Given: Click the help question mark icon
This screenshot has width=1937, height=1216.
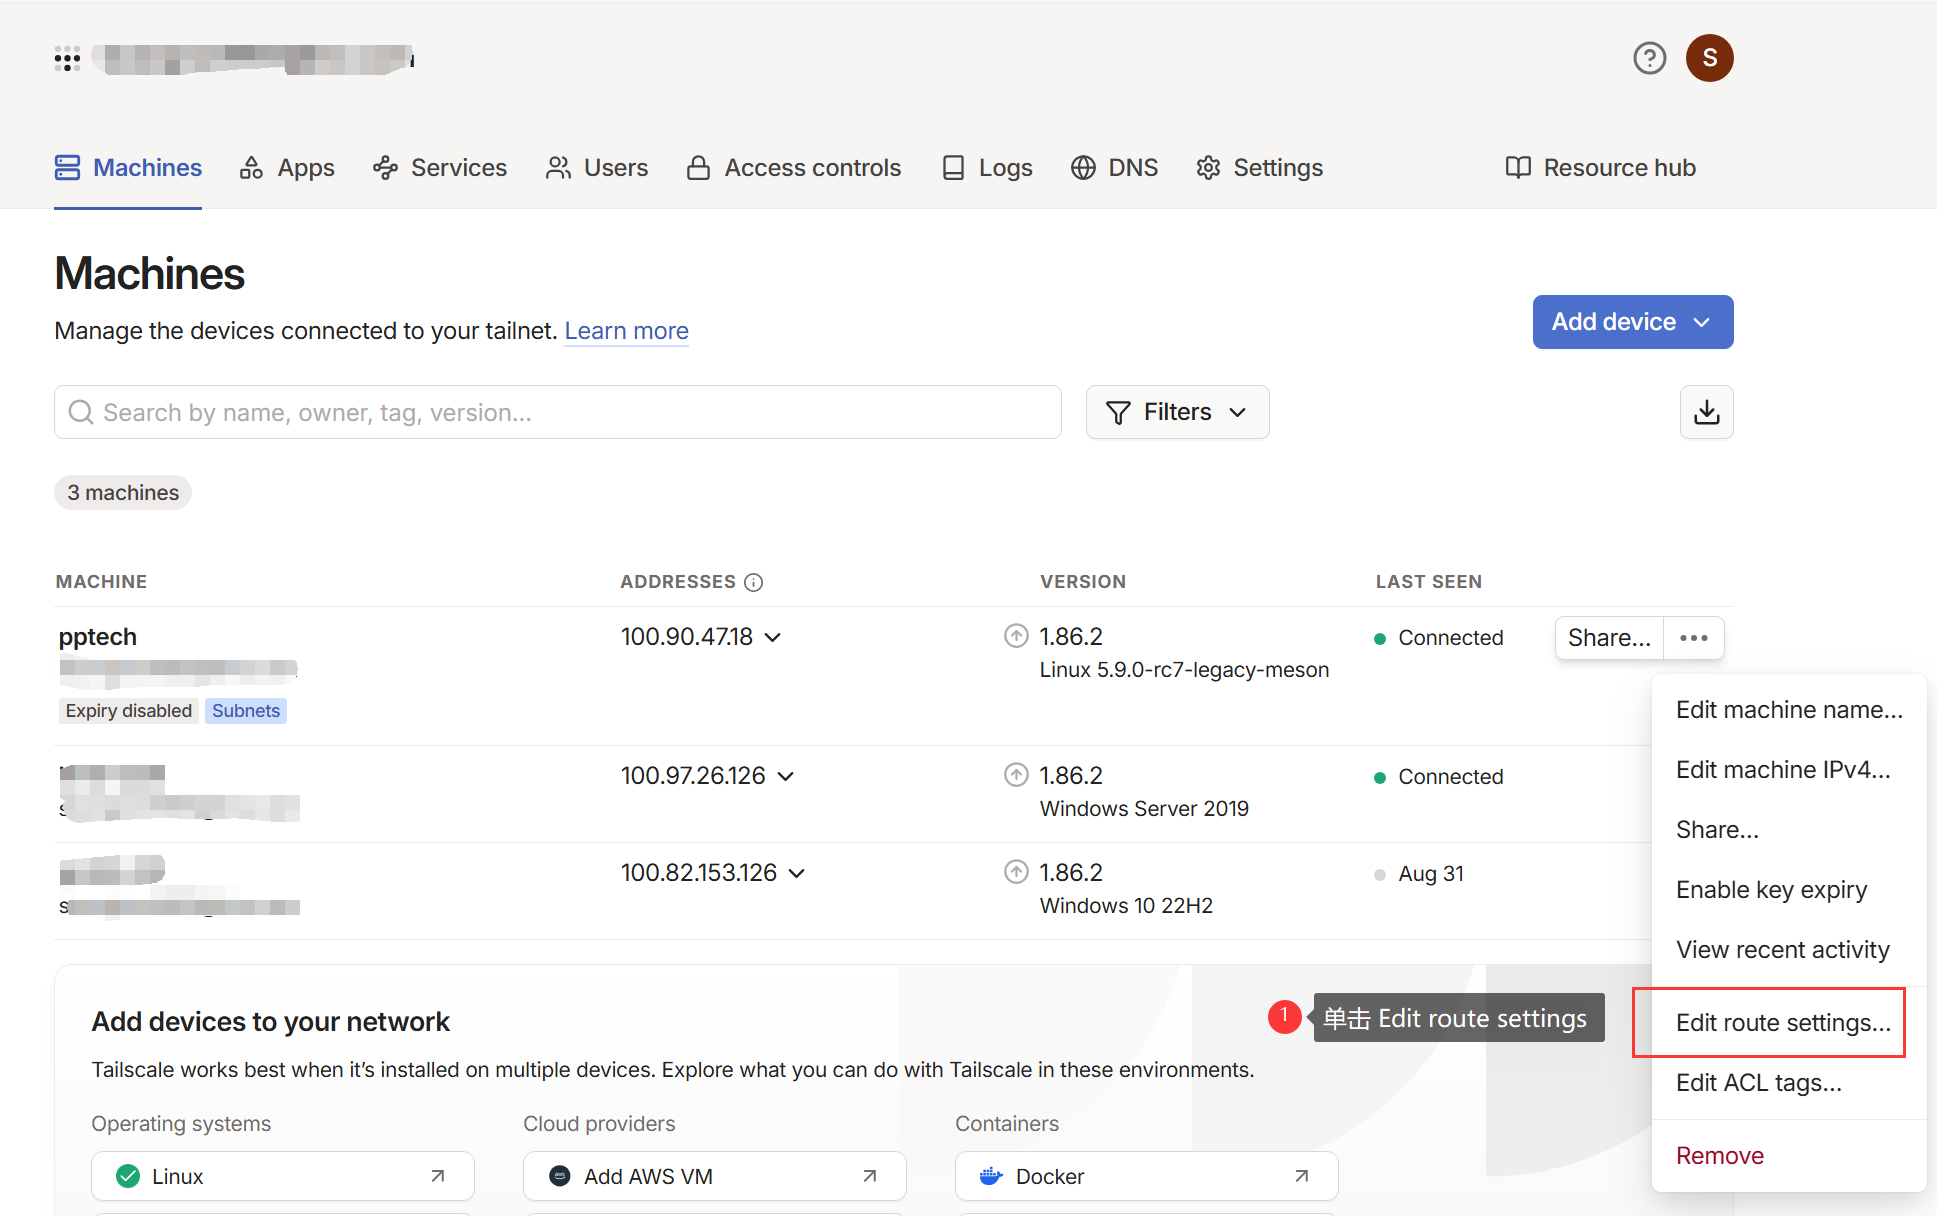Looking at the screenshot, I should pyautogui.click(x=1649, y=58).
